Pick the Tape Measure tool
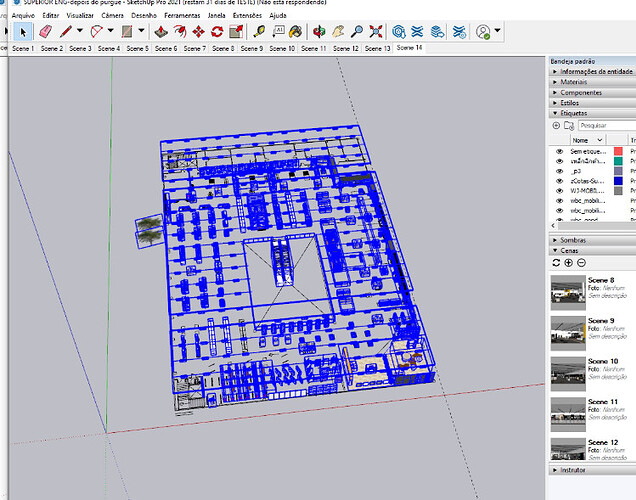Image resolution: width=636 pixels, height=500 pixels. [x=259, y=32]
